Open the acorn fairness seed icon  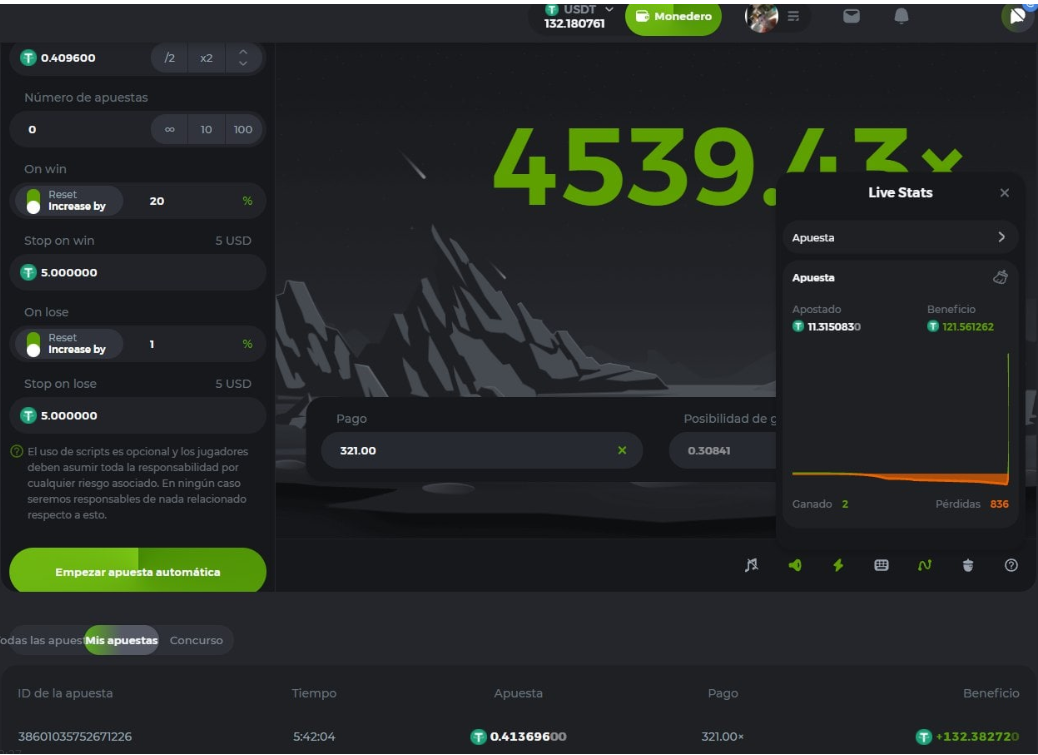click(x=967, y=565)
